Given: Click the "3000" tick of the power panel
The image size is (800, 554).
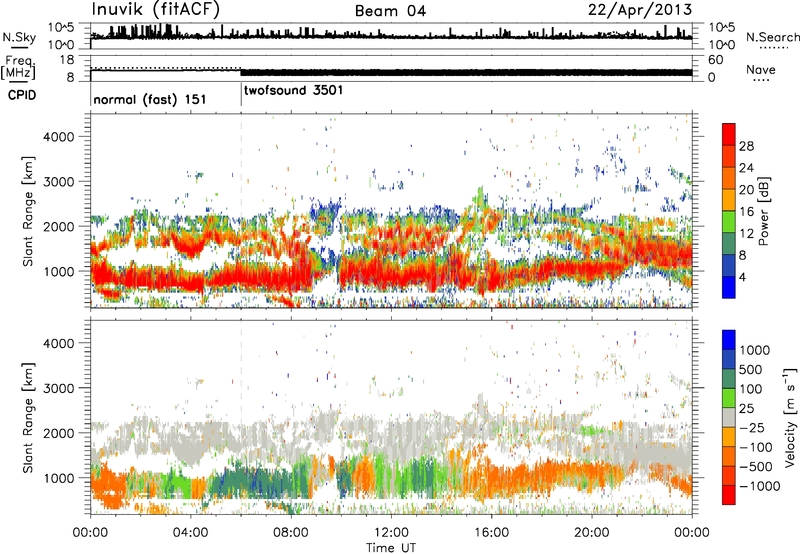Looking at the screenshot, I should tap(59, 182).
